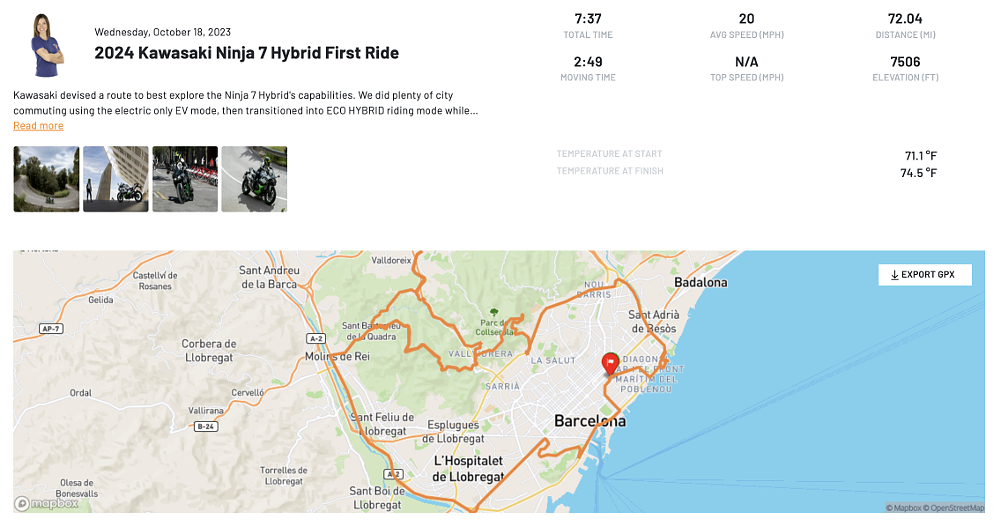Screen dimensions: 1000x528
Task: Click the N/A top speed value
Action: click(746, 62)
